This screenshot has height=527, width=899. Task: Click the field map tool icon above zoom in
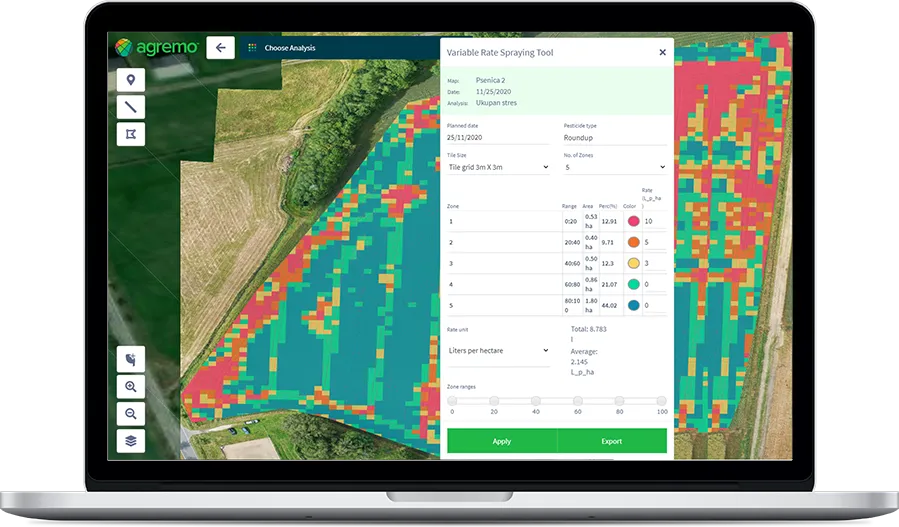(x=131, y=360)
